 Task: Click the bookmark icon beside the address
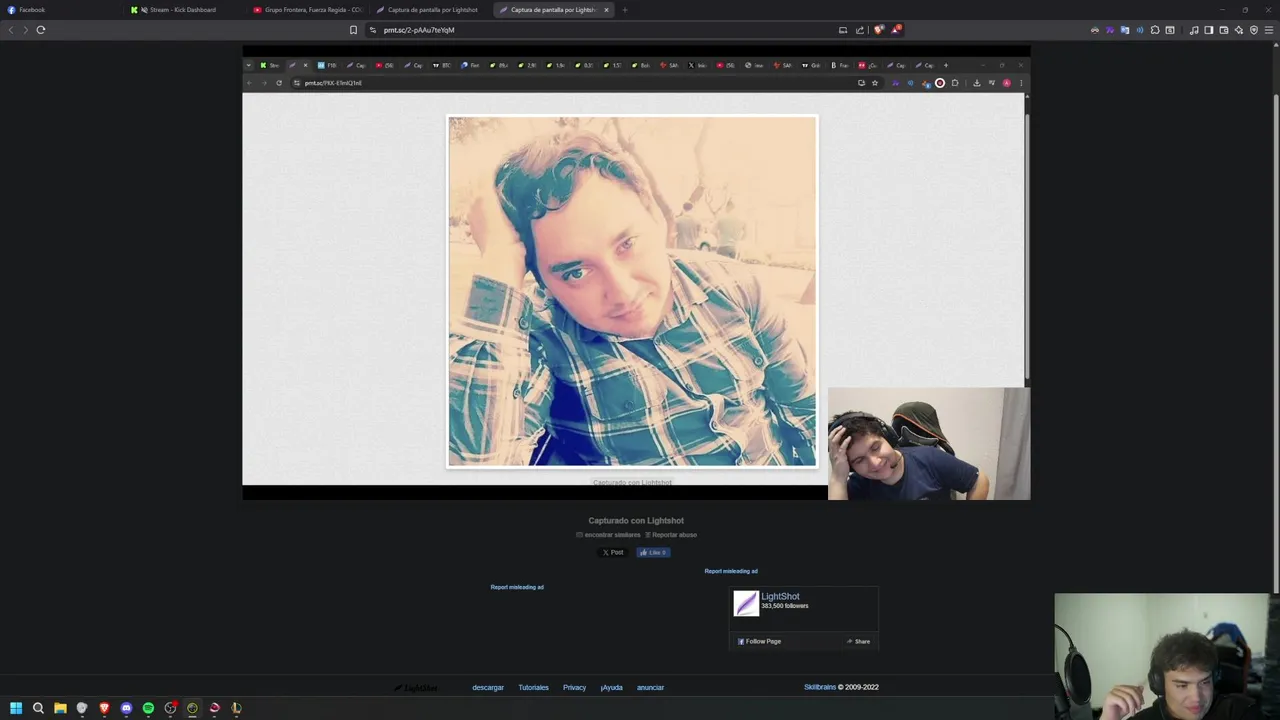point(353,30)
